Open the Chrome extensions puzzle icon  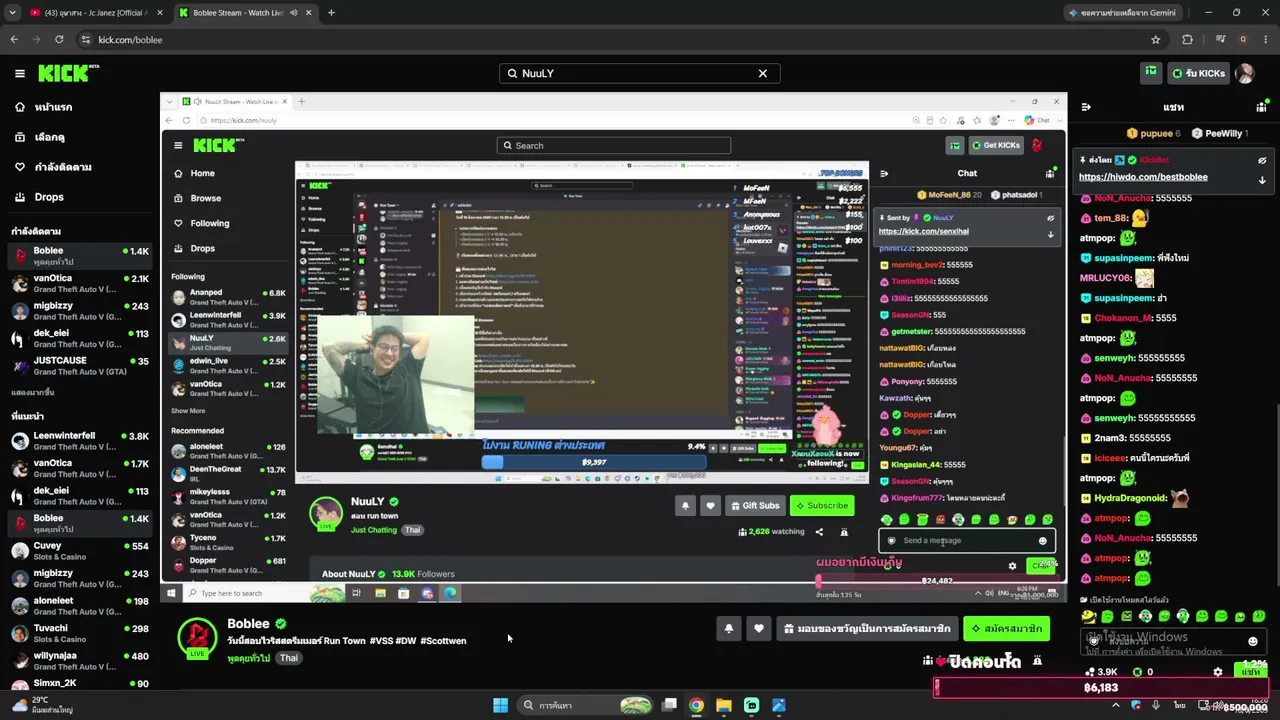(1188, 39)
